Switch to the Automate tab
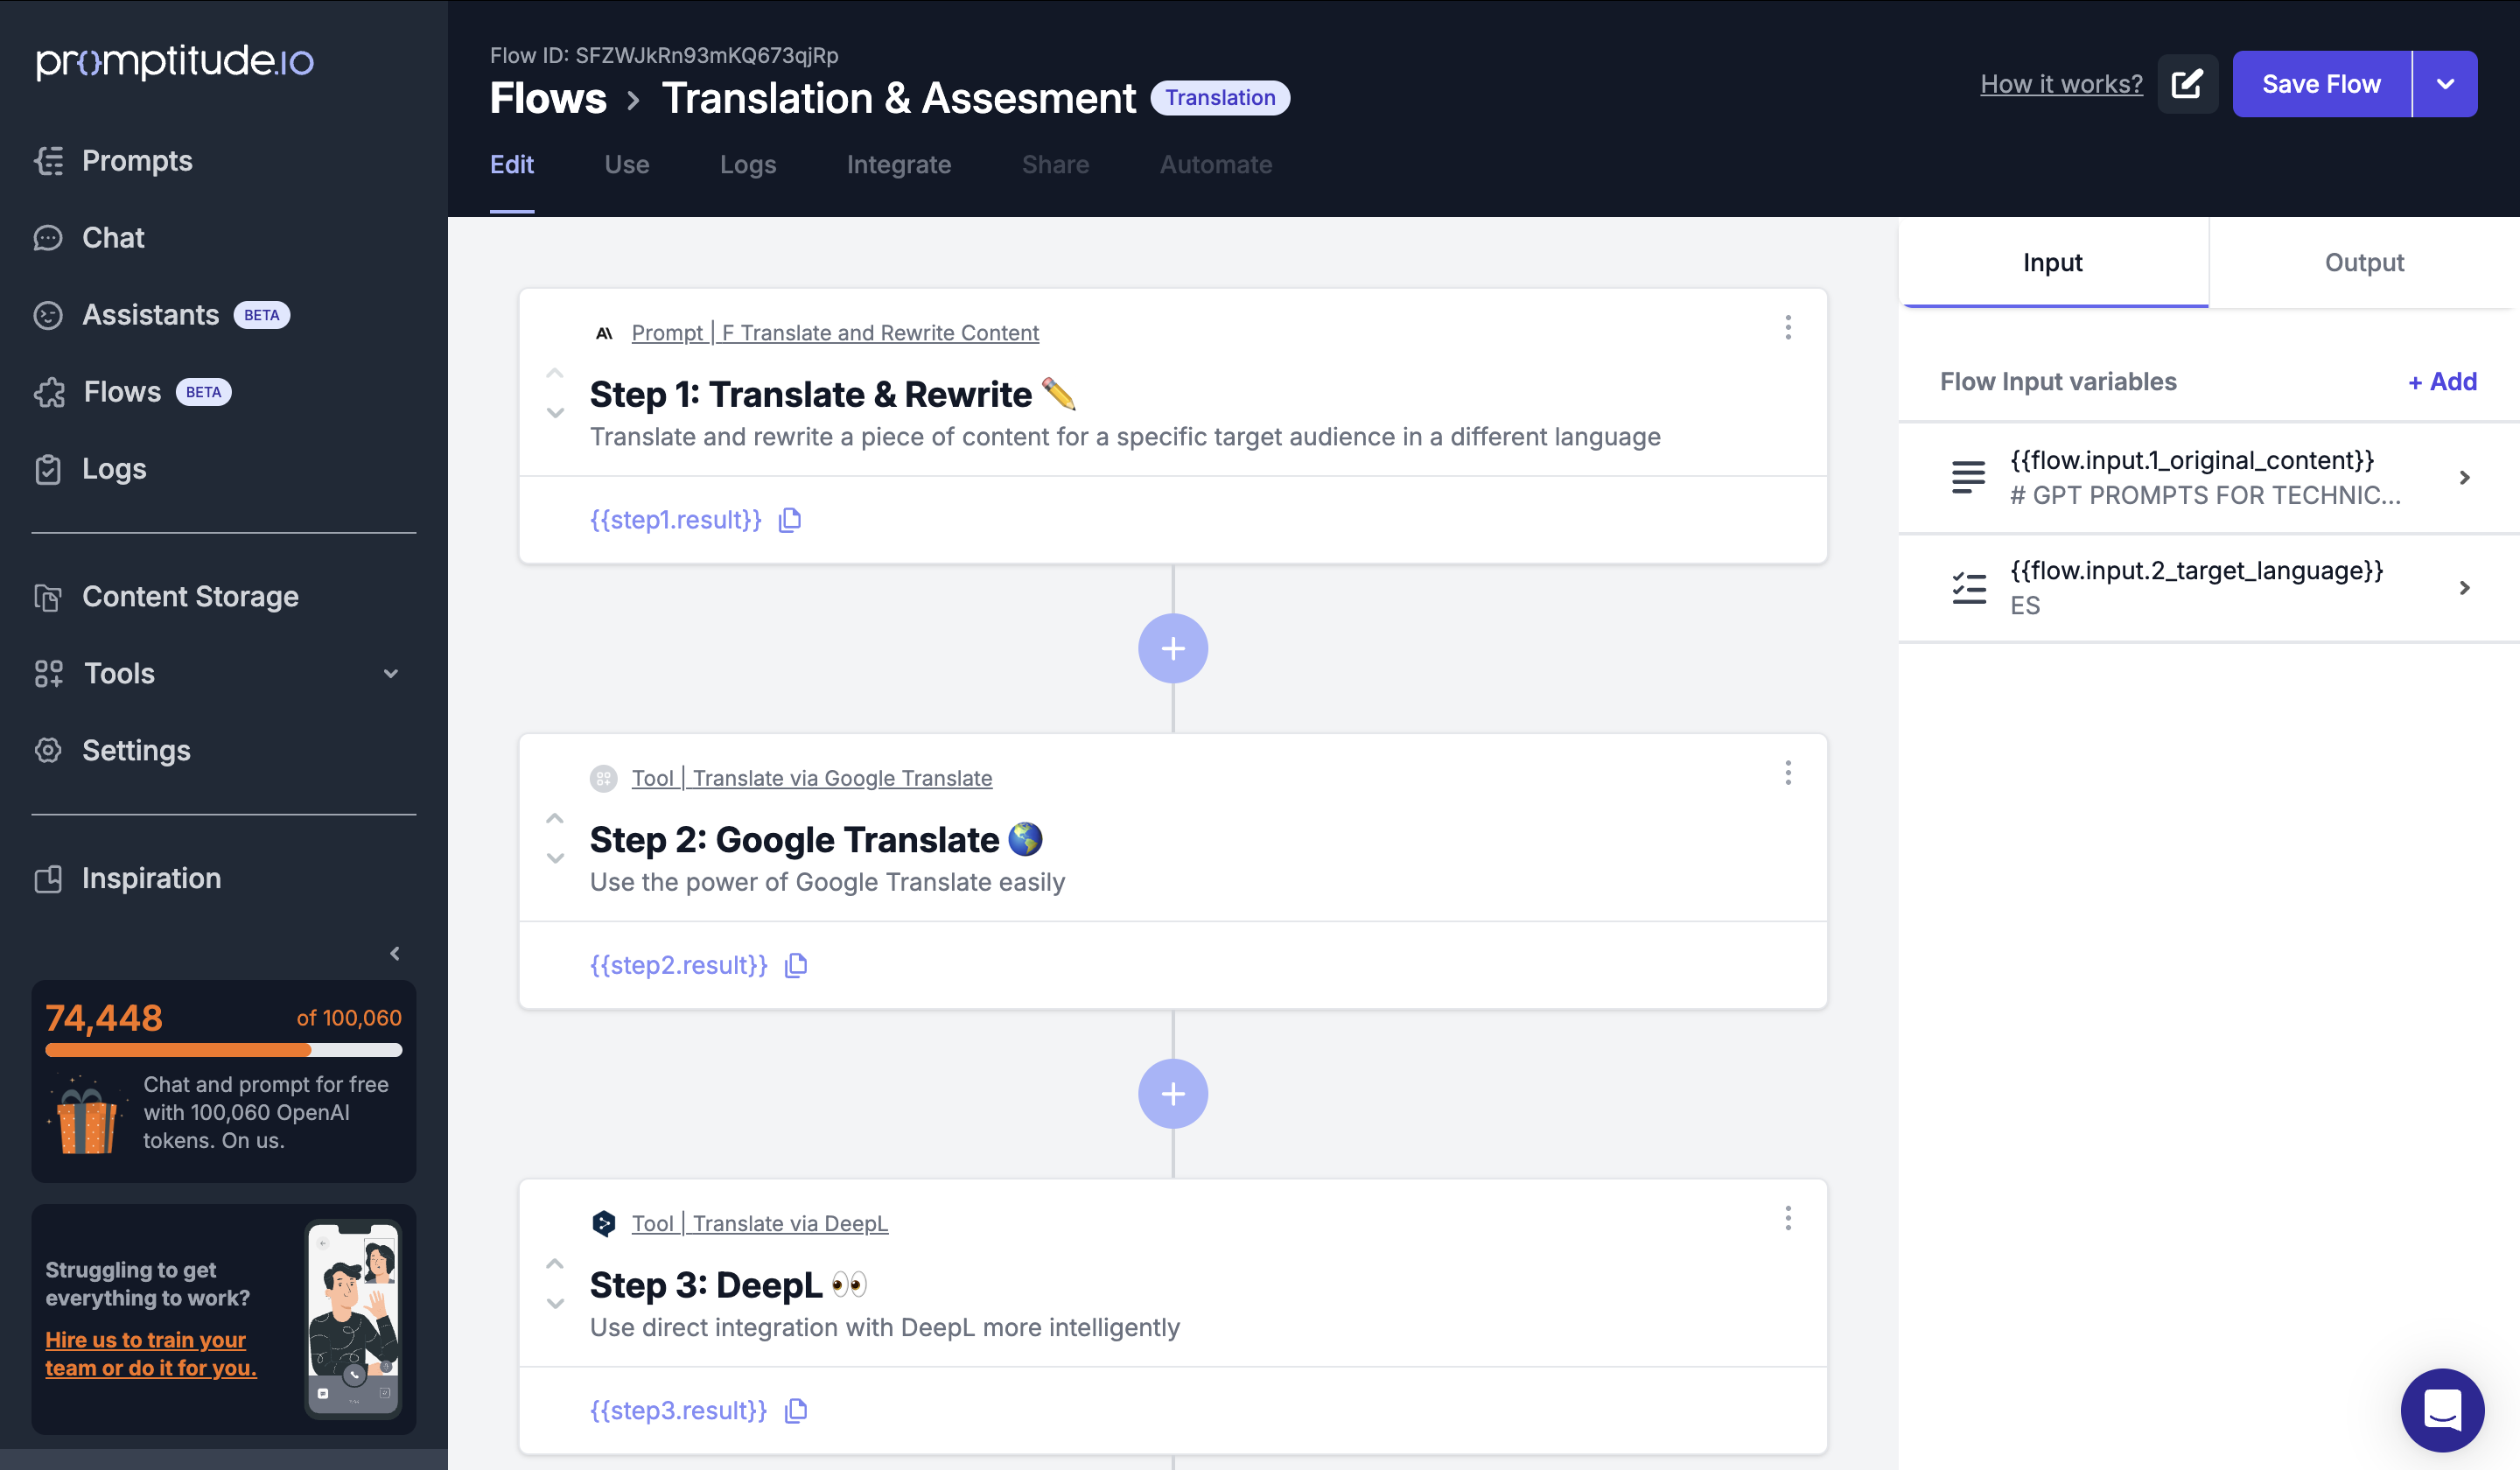This screenshot has width=2520, height=1470. [x=1216, y=165]
